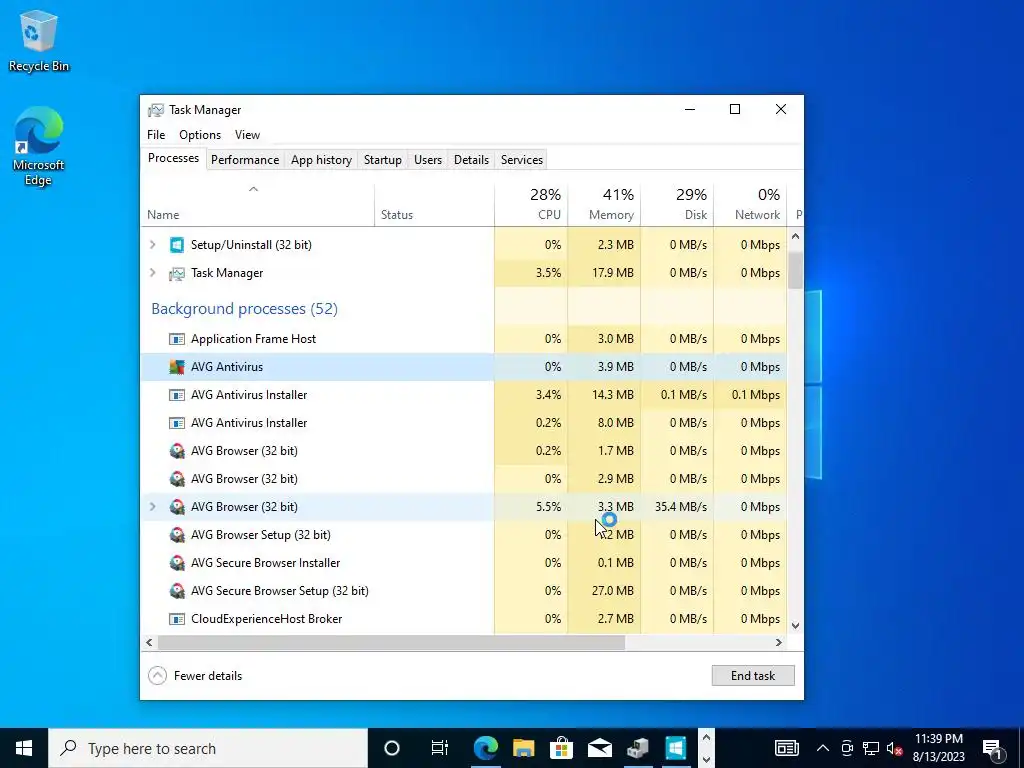1024x768 pixels.
Task: Click the AVG Browser Setup process icon
Action: (177, 536)
